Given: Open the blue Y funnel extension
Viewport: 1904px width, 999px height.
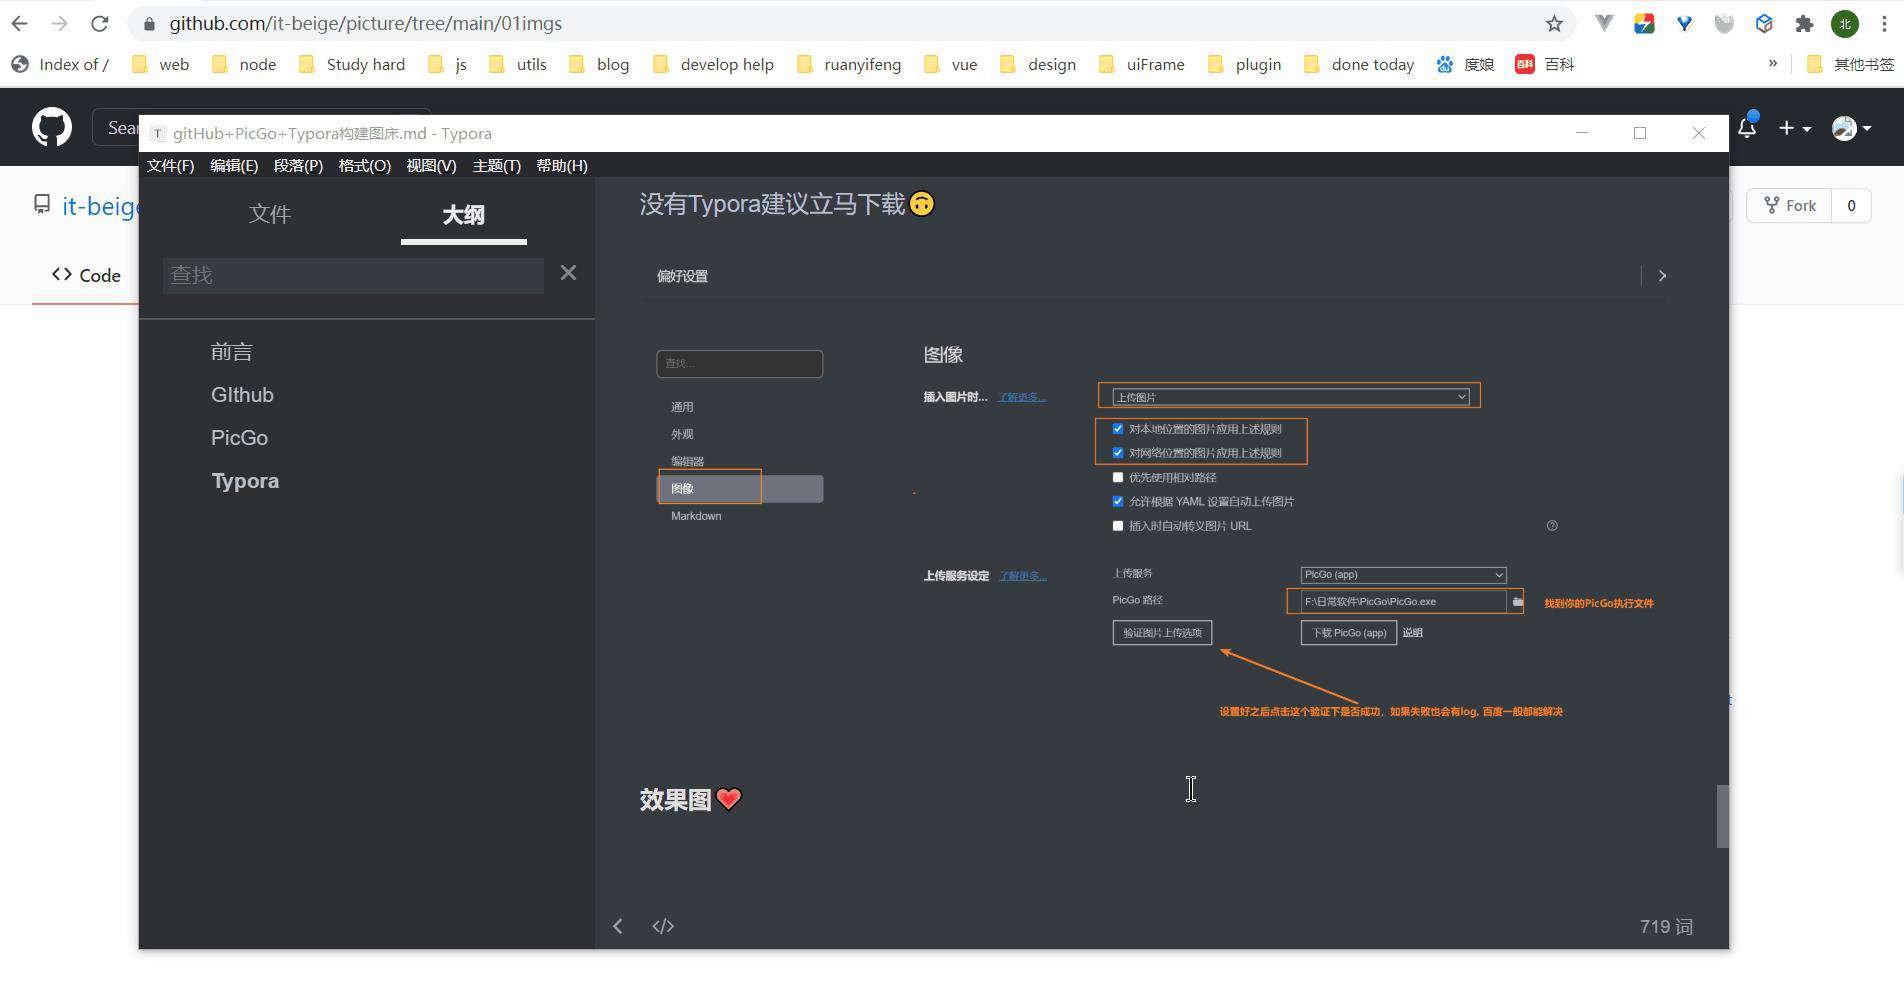Looking at the screenshot, I should pyautogui.click(x=1684, y=23).
